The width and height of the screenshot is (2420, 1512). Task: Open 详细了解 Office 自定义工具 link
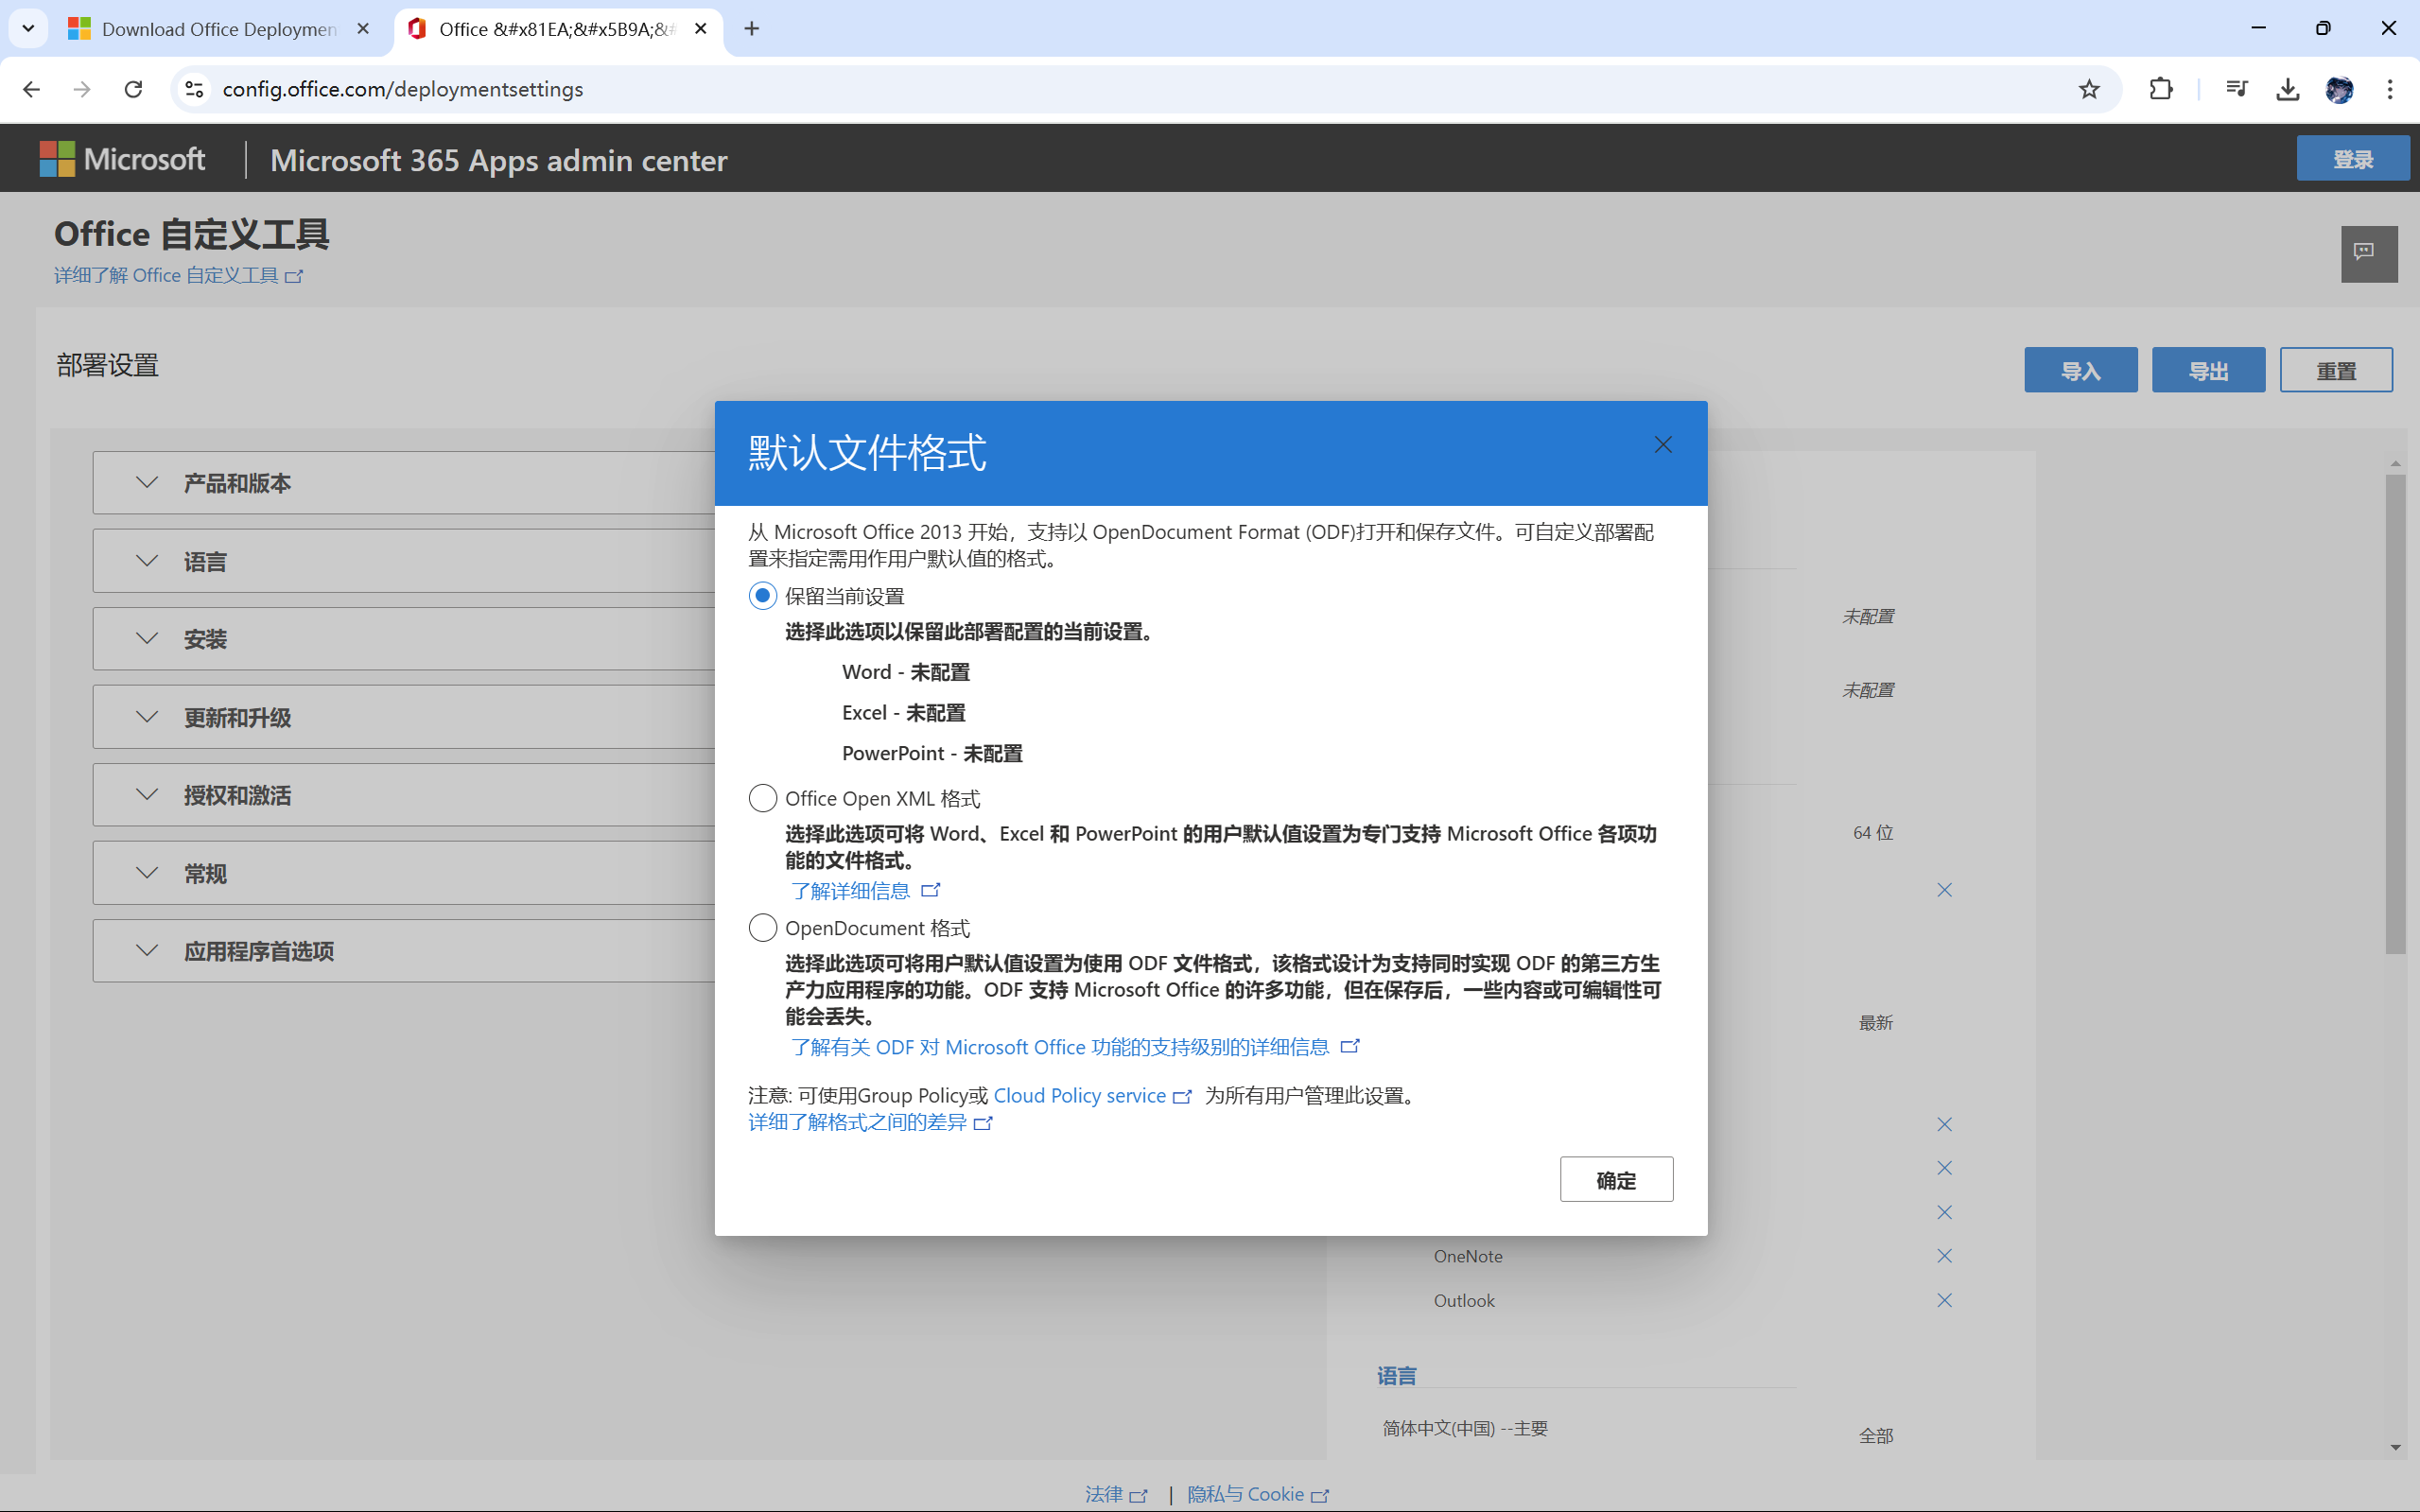[178, 275]
